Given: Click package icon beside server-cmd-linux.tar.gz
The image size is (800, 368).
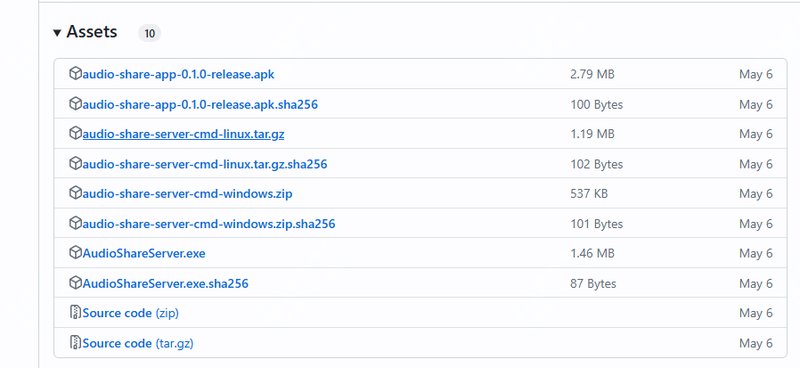Looking at the screenshot, I should point(75,133).
